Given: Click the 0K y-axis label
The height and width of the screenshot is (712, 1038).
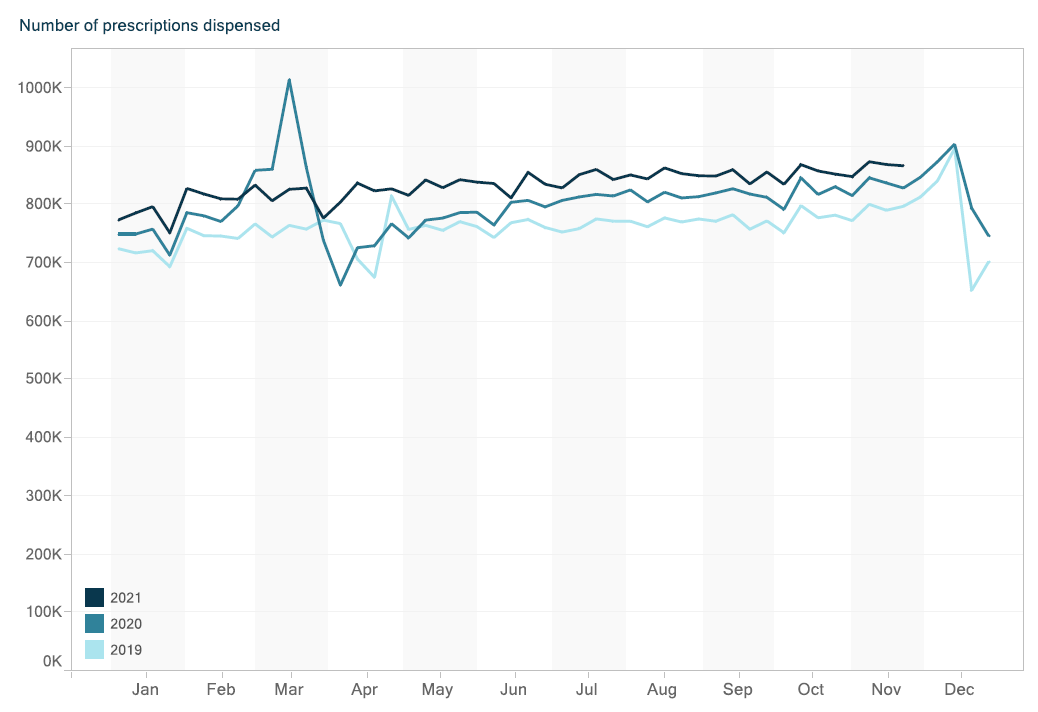Looking at the screenshot, I should point(52,661).
